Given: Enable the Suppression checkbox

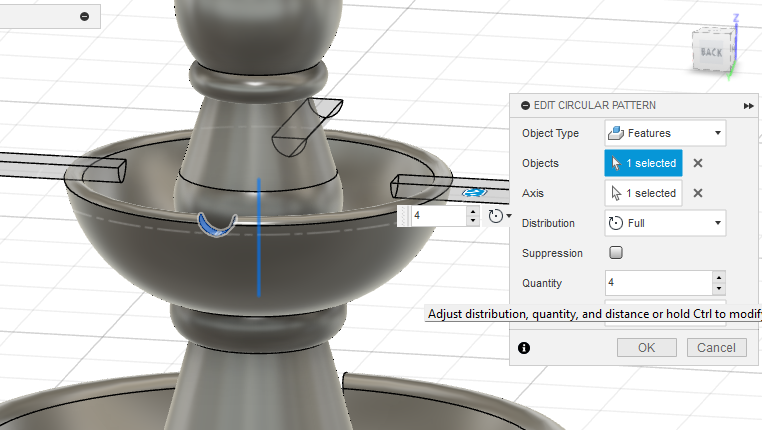Looking at the screenshot, I should point(616,253).
